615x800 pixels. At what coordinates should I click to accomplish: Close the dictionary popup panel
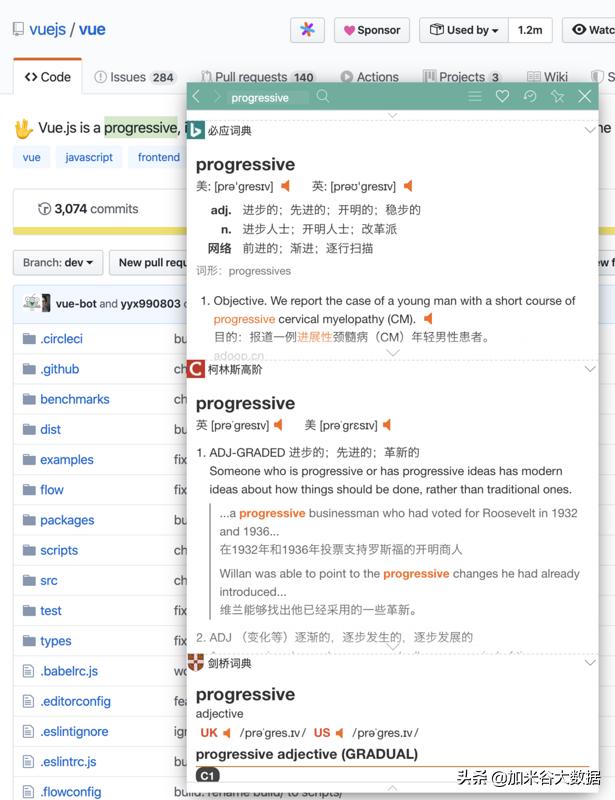[585, 96]
